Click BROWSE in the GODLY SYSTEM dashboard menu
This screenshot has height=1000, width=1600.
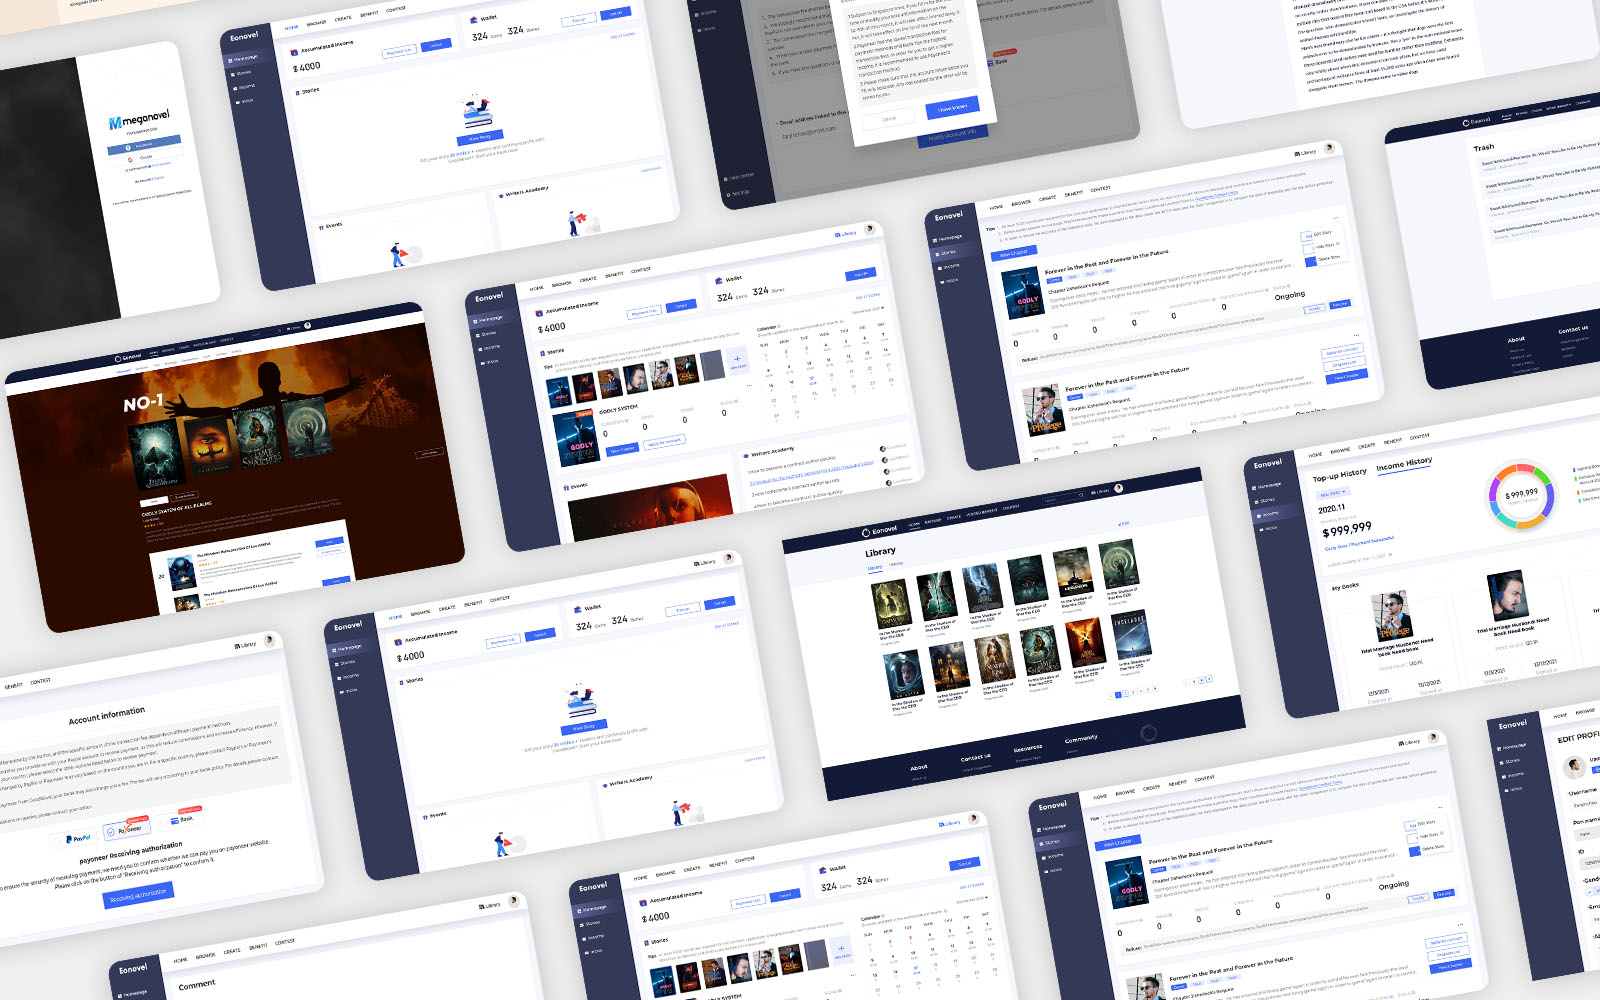pos(562,284)
